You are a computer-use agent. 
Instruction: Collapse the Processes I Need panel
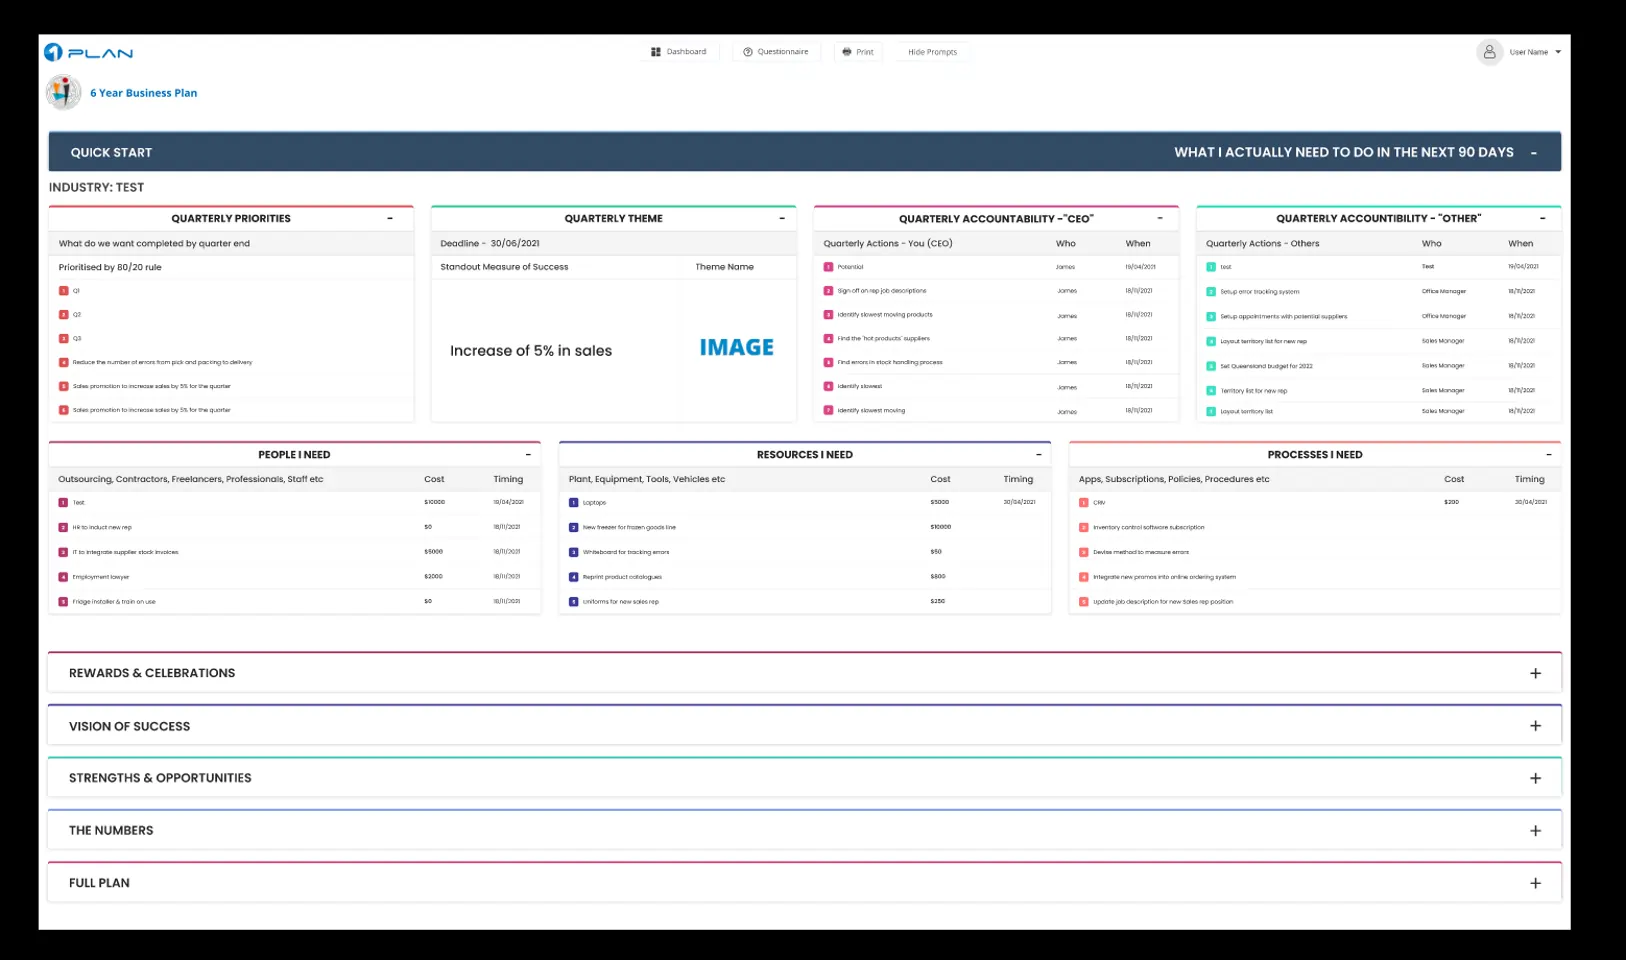(x=1549, y=455)
